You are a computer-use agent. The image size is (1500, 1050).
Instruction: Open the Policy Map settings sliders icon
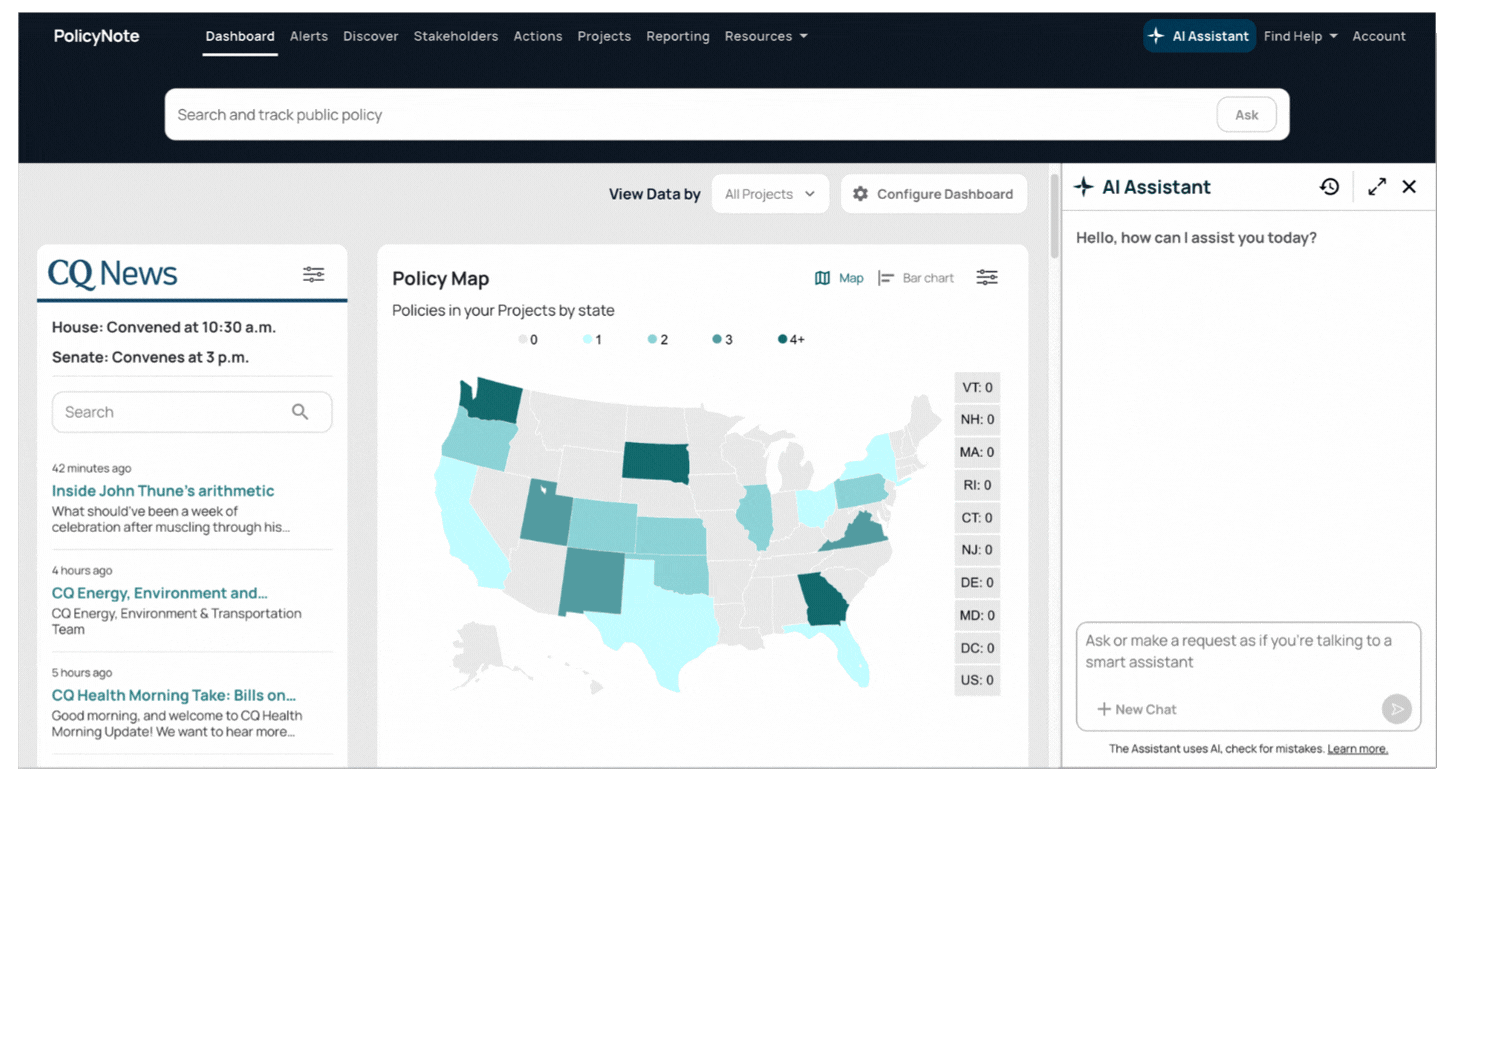987,278
